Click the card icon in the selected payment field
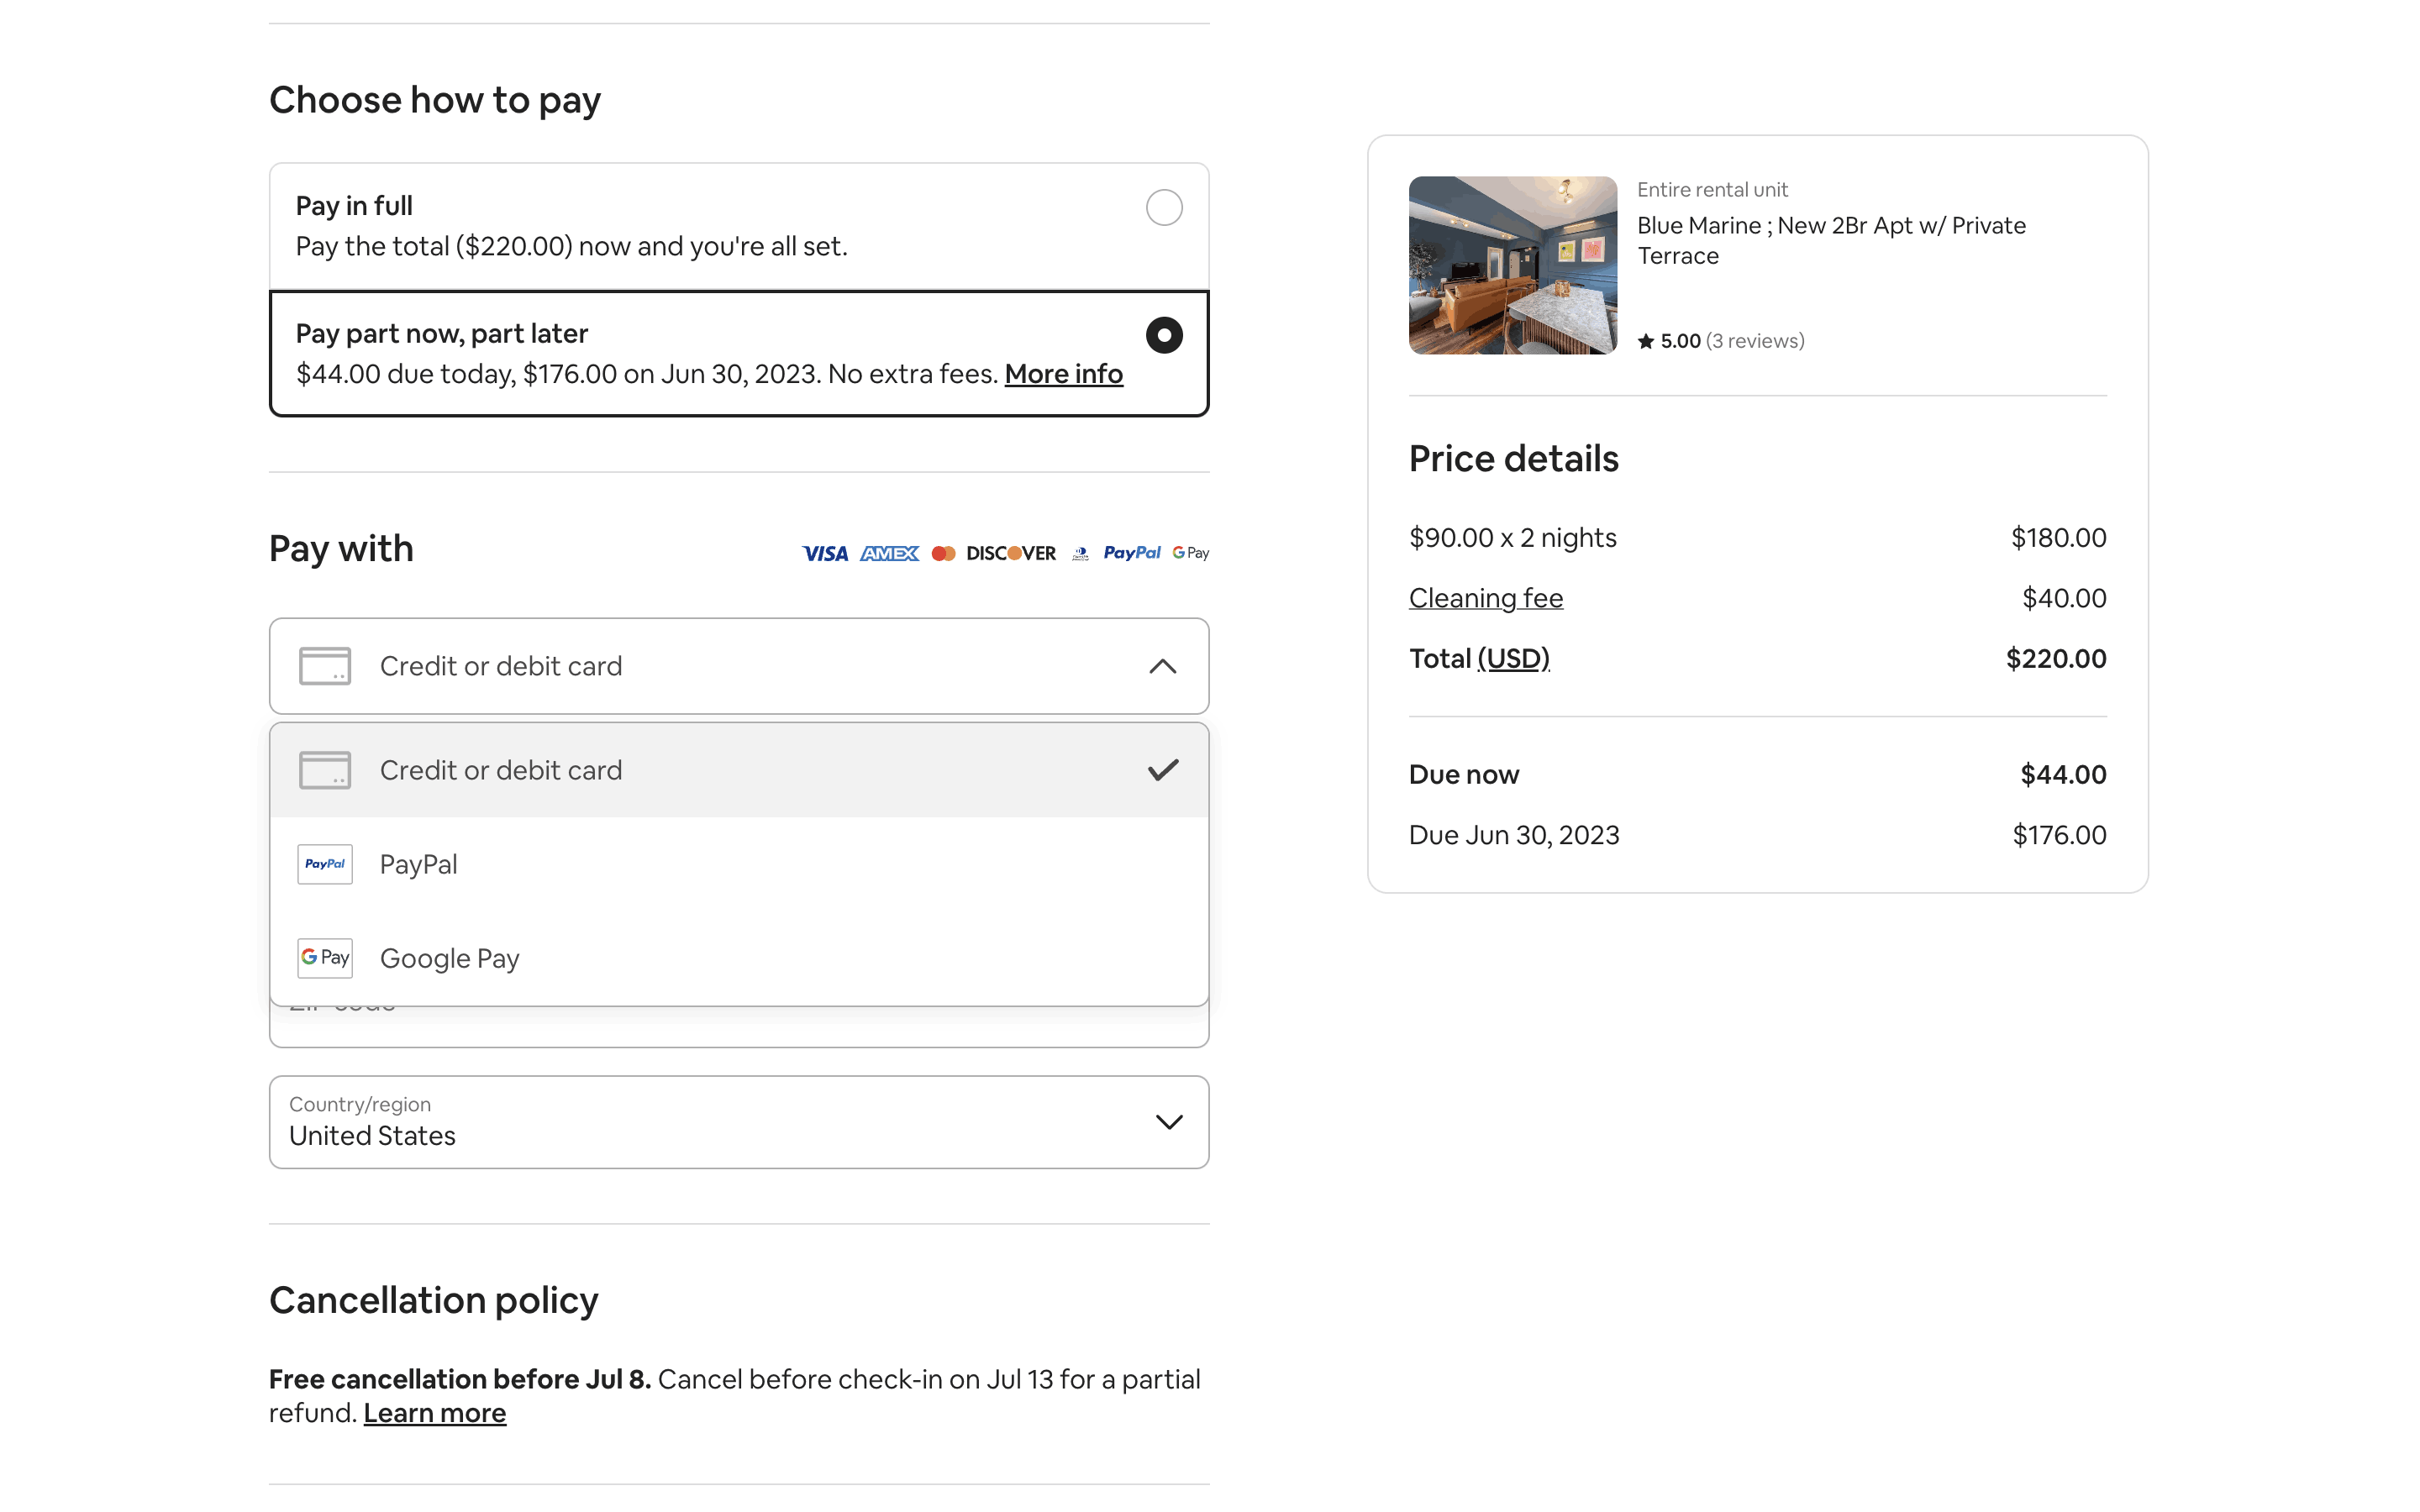 point(325,666)
